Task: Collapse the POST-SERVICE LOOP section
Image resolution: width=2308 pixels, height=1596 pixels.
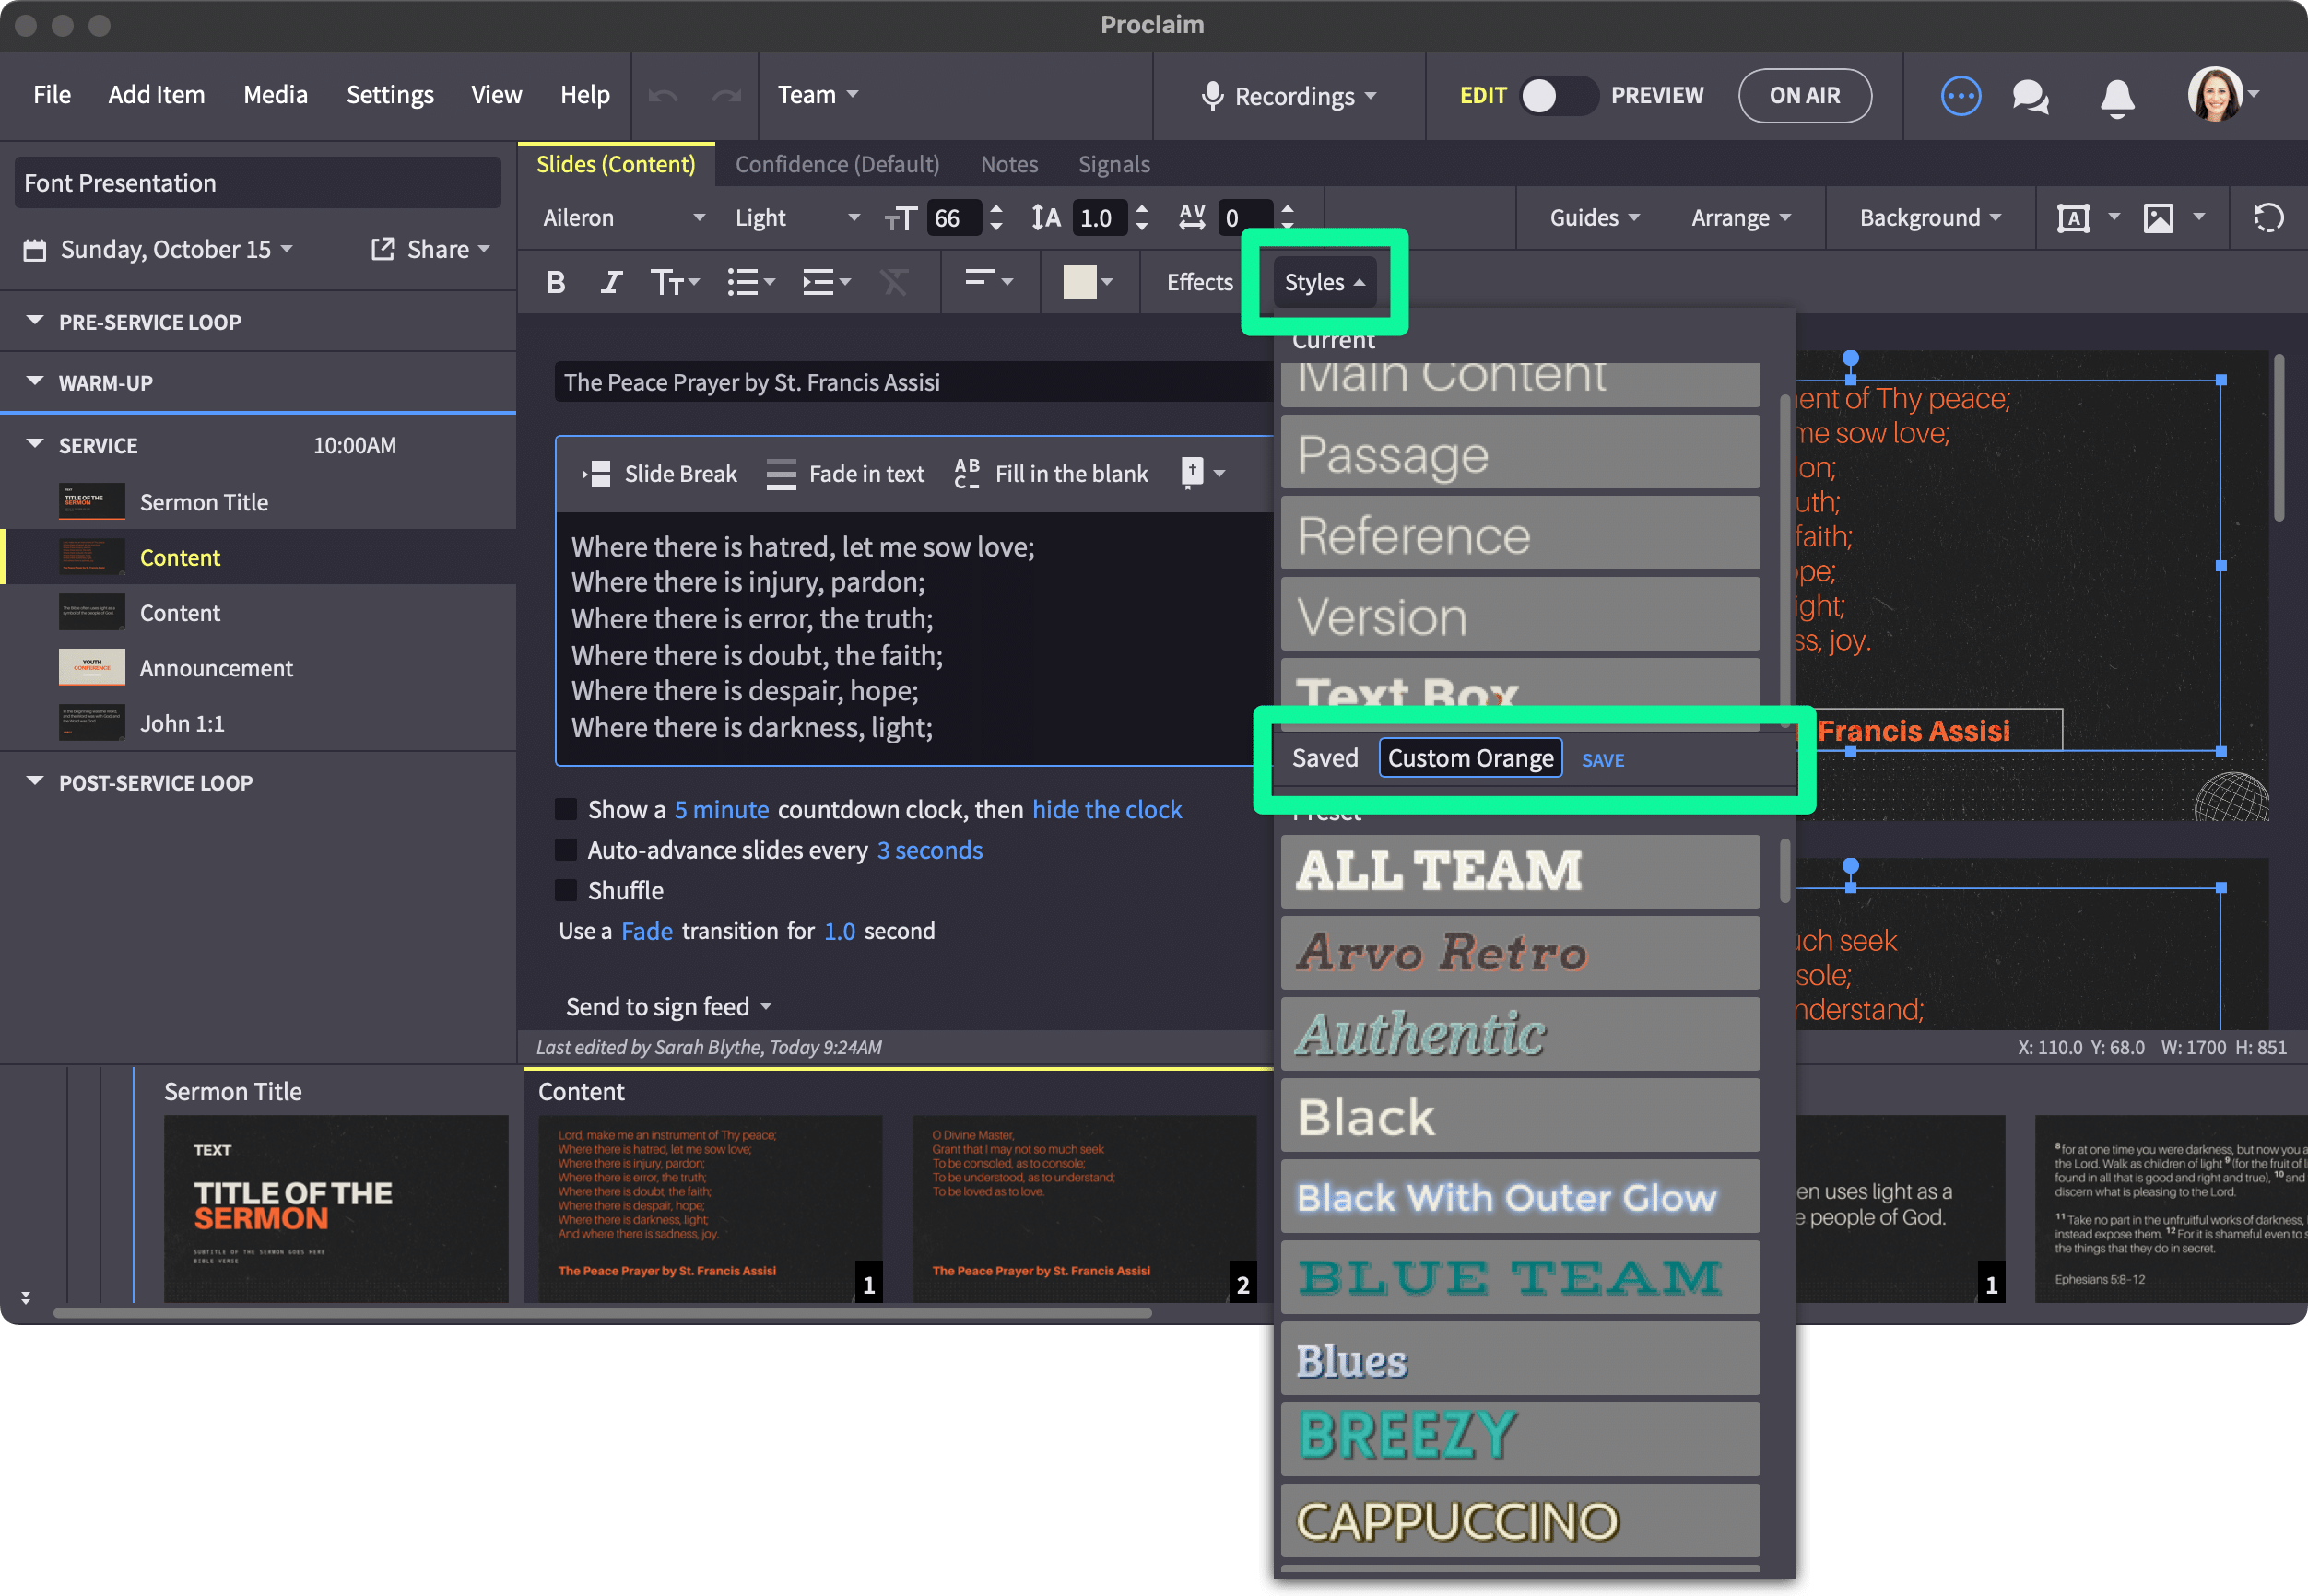Action: [34, 782]
